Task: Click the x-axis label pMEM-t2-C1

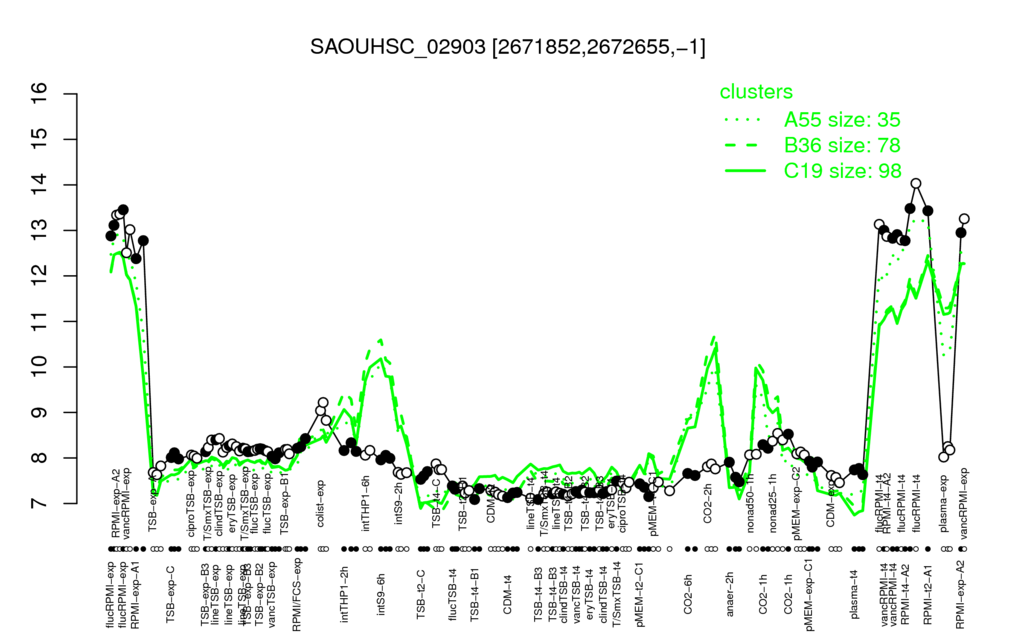Action: click(641, 594)
